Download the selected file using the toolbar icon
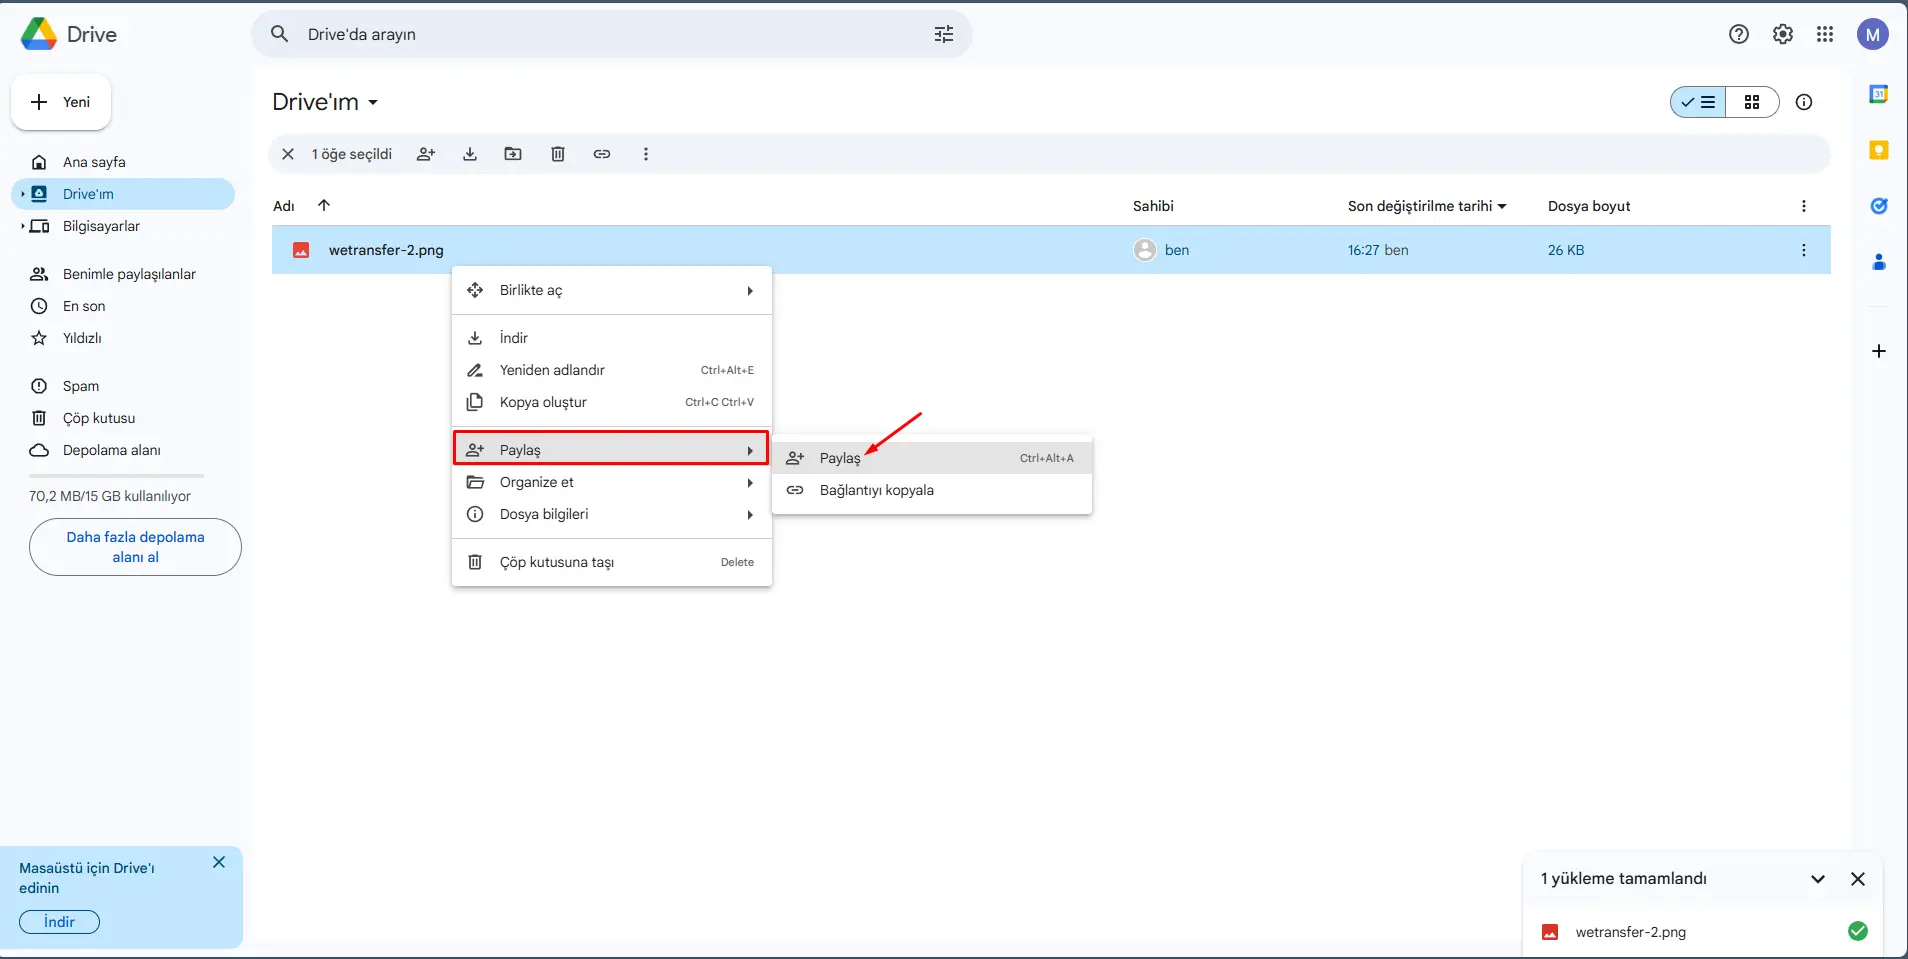1908x959 pixels. click(x=470, y=154)
